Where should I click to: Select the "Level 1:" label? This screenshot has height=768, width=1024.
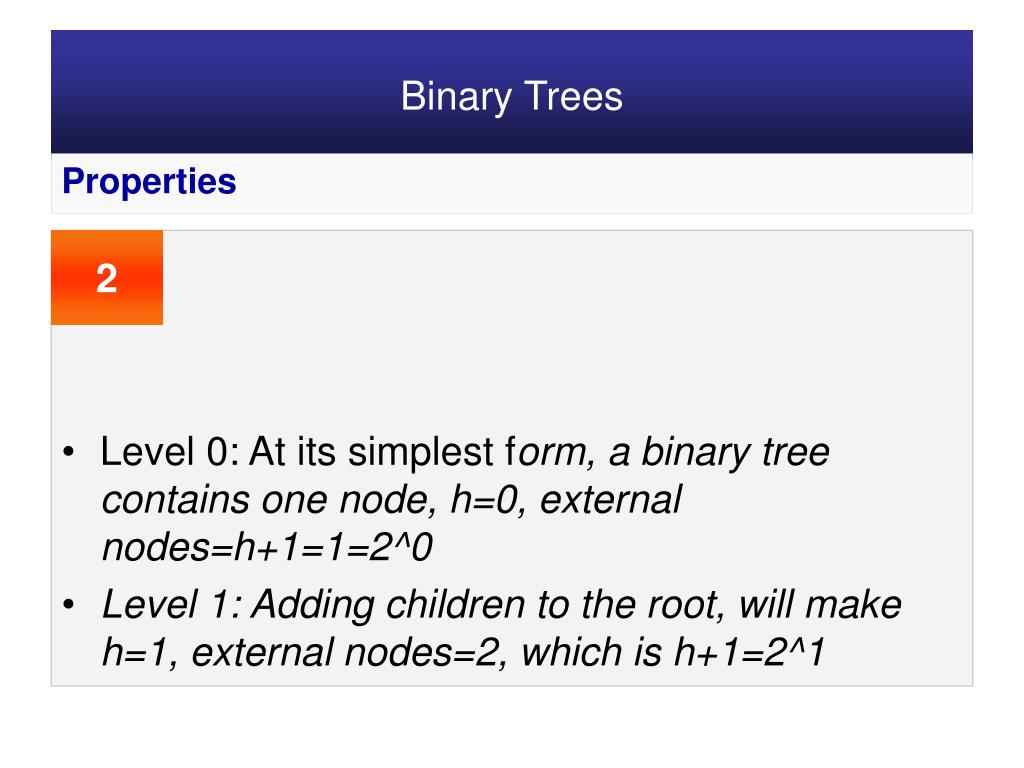click(172, 604)
